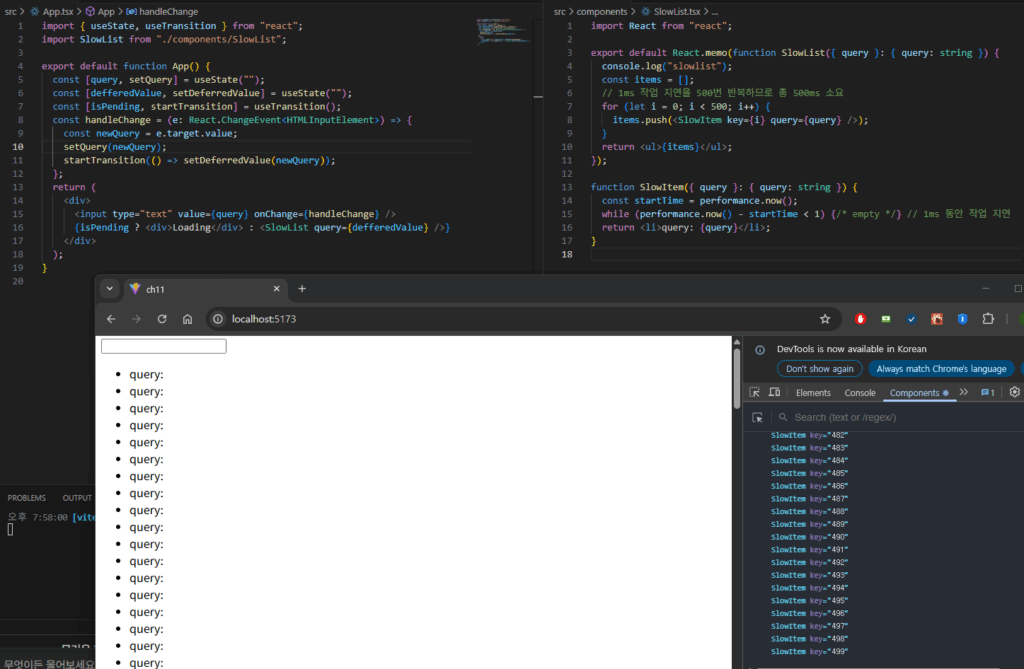Screen dimensions: 1024x669
Task: Open a new browser tab
Action: pyautogui.click(x=302, y=289)
